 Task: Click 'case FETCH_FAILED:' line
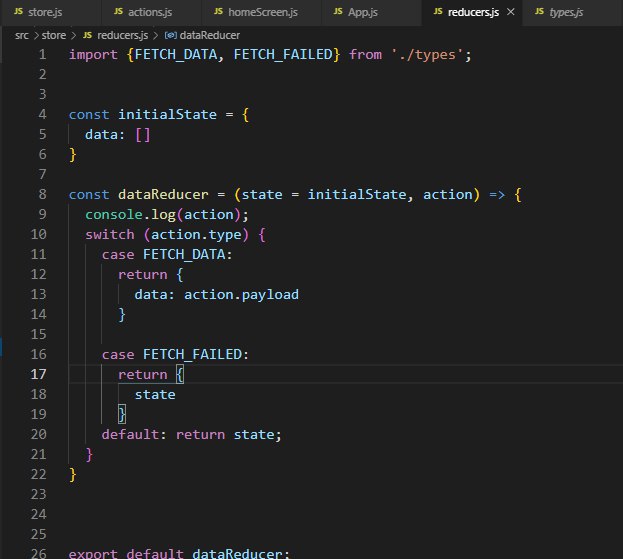coord(175,354)
